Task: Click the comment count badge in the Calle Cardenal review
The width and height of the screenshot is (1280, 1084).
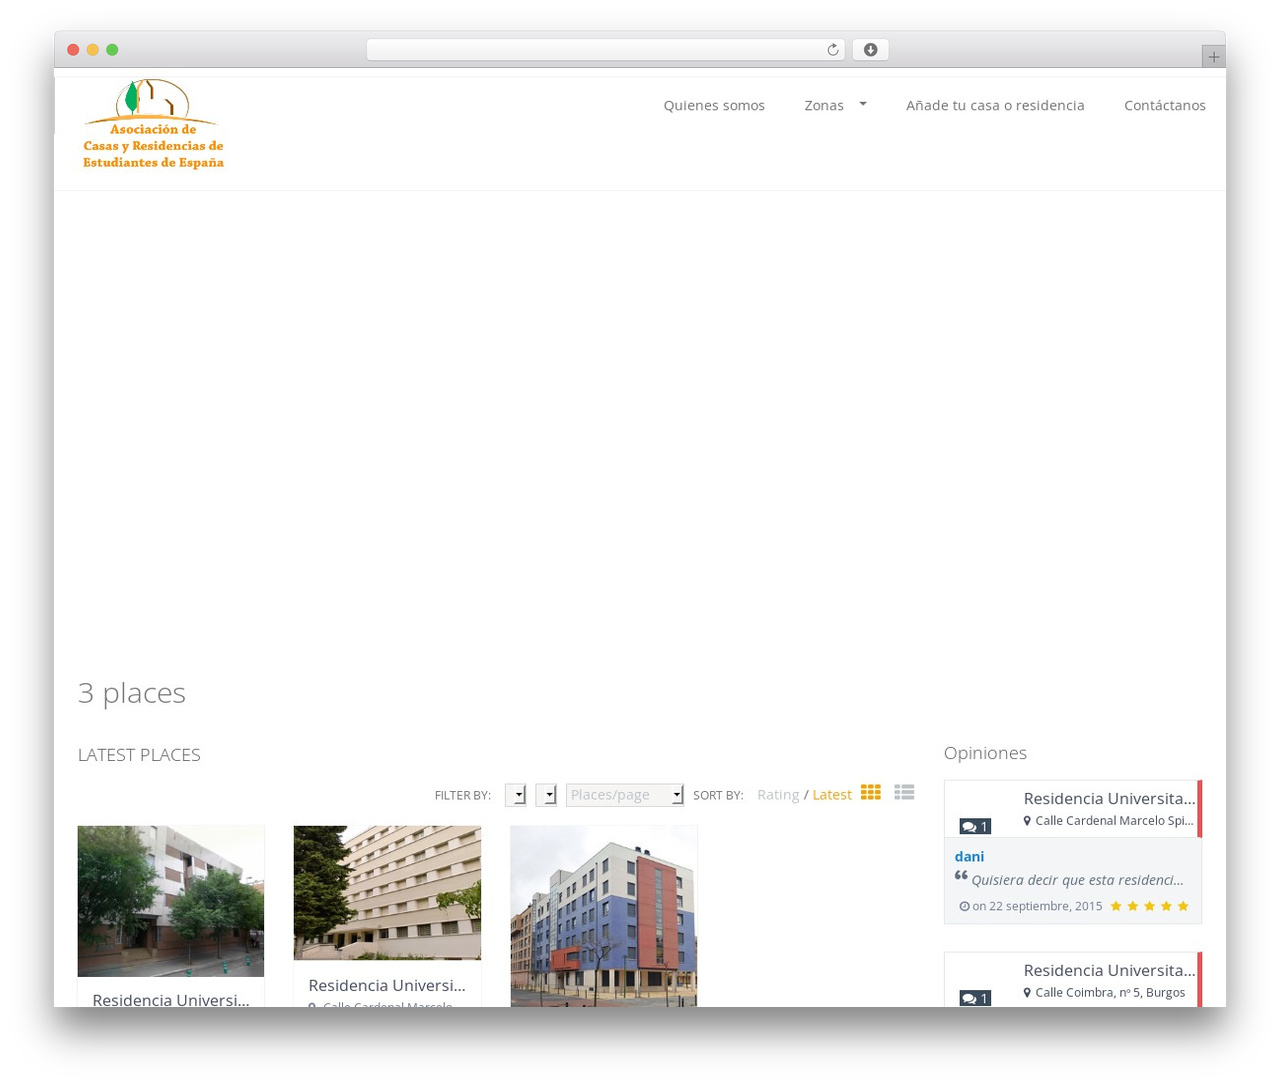Action: tap(975, 826)
